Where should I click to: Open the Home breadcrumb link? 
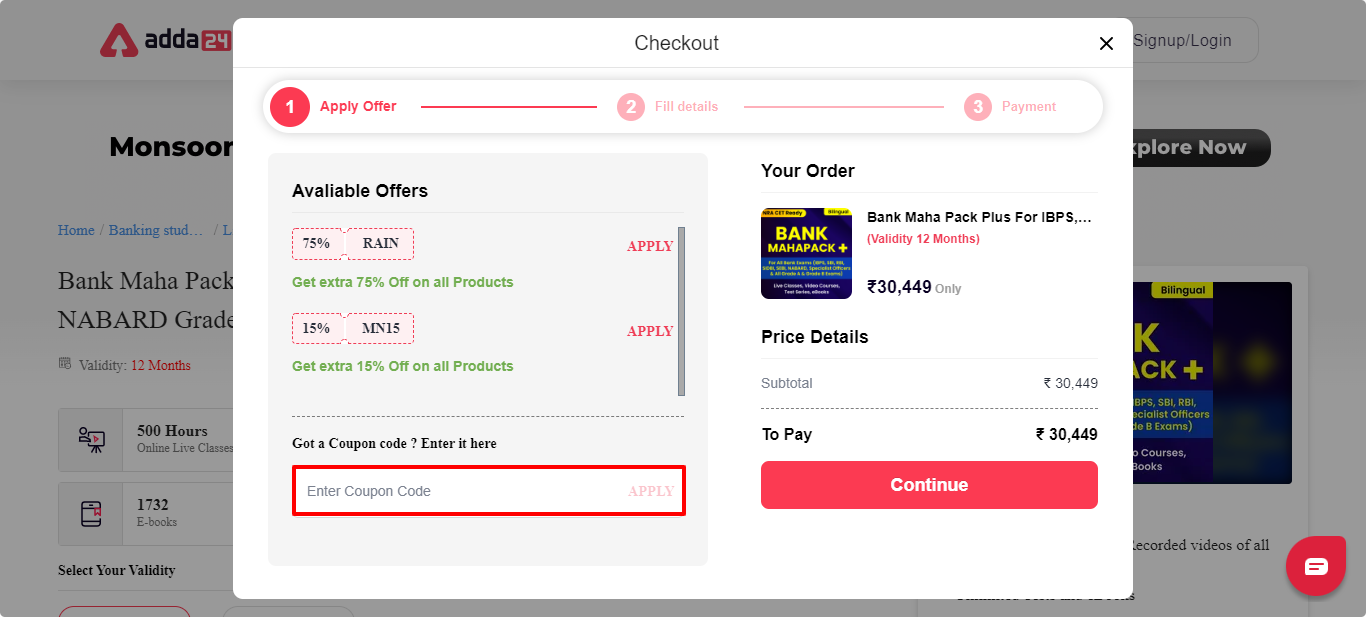76,230
